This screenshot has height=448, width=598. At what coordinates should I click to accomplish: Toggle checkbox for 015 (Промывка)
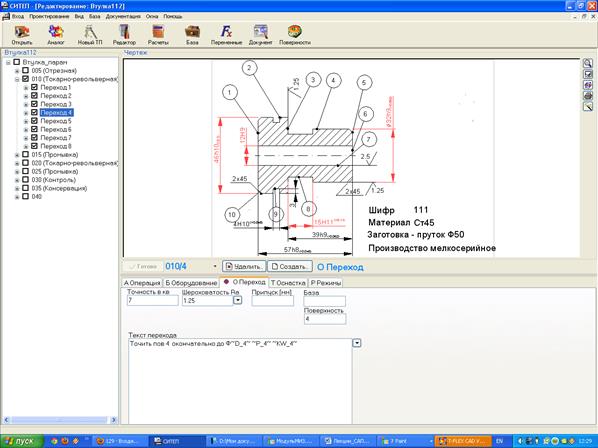click(25, 154)
